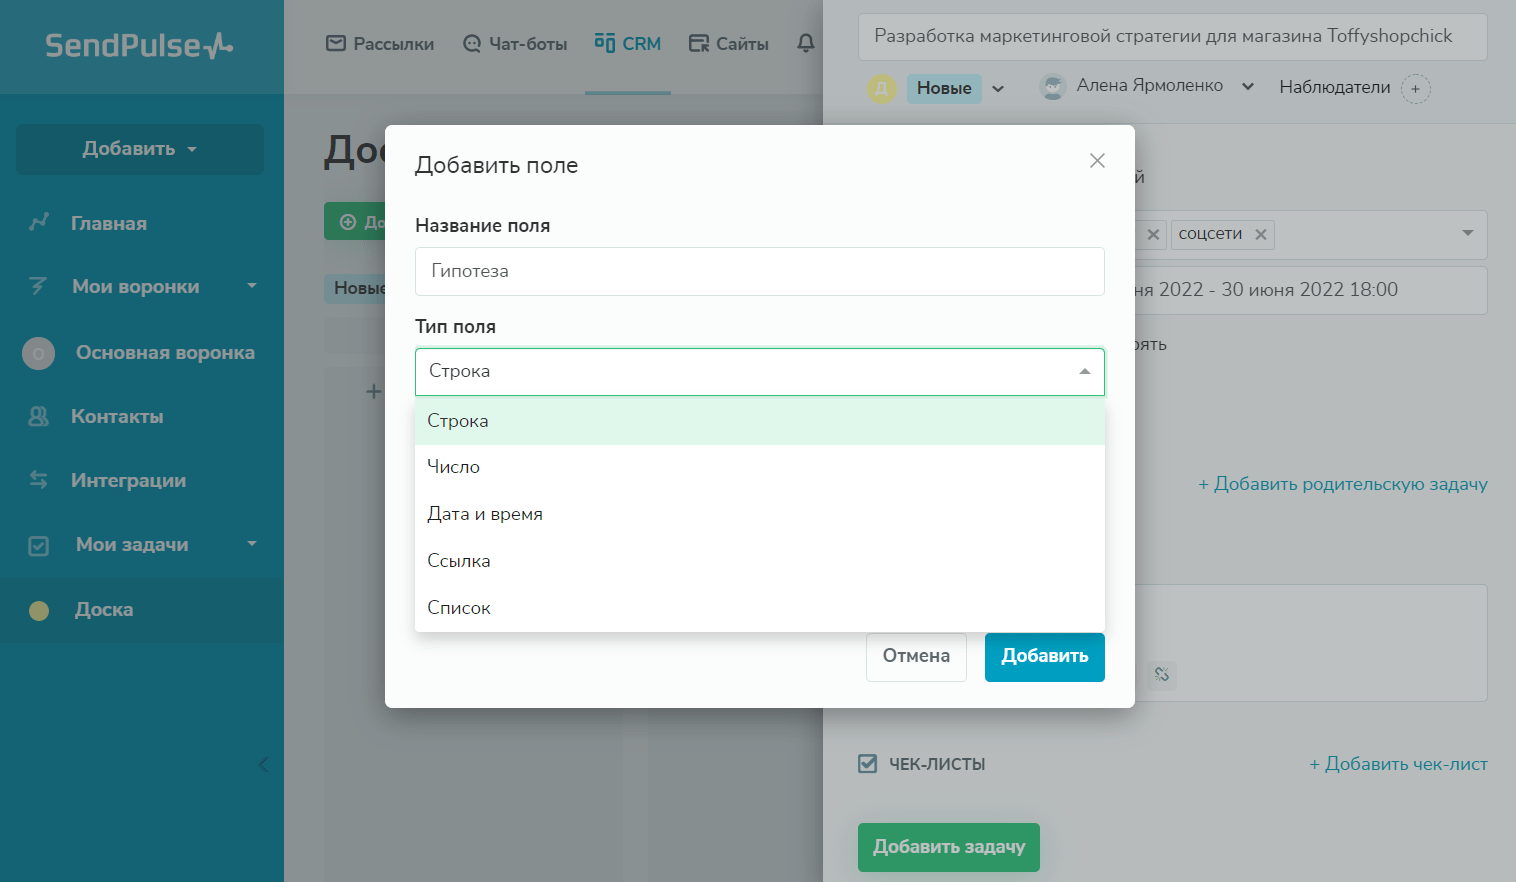The height and width of the screenshot is (882, 1516).
Task: Collapse the Тип поля dropdown
Action: (1084, 372)
